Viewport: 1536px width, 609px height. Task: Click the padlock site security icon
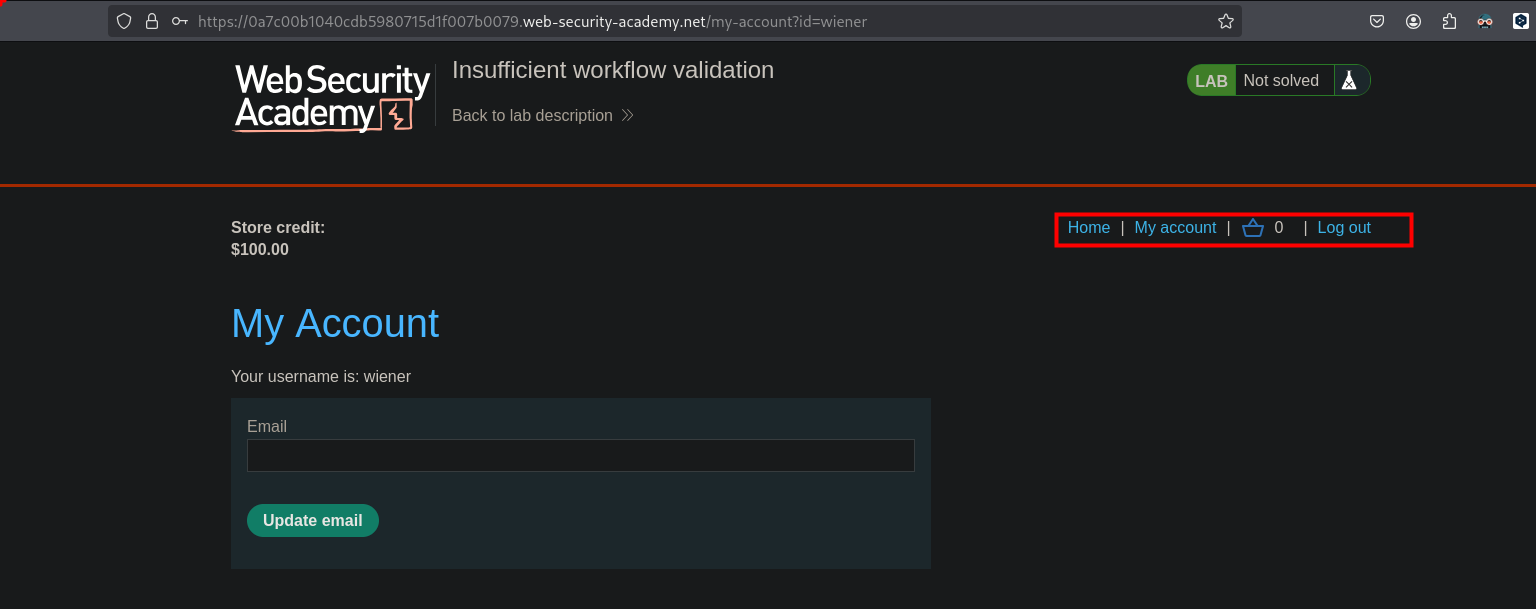point(152,21)
